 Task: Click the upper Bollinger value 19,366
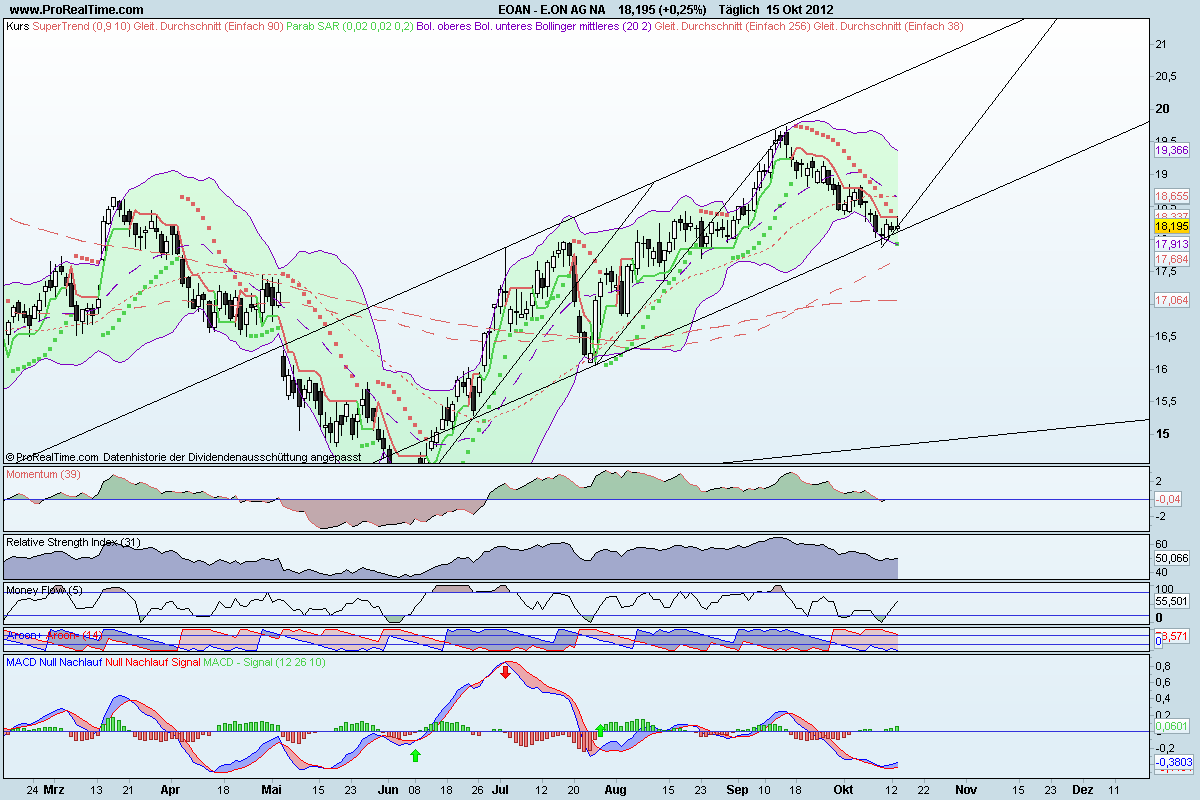(x=1171, y=150)
